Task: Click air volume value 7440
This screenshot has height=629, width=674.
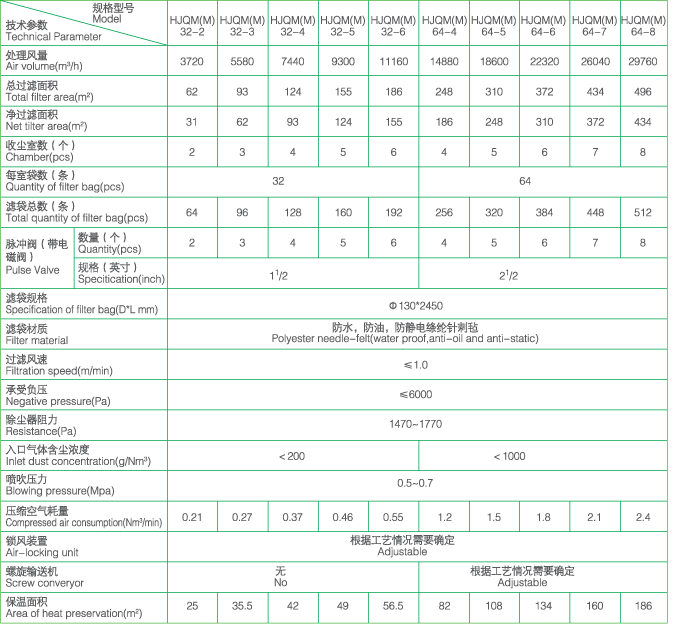Action: pyautogui.click(x=293, y=61)
